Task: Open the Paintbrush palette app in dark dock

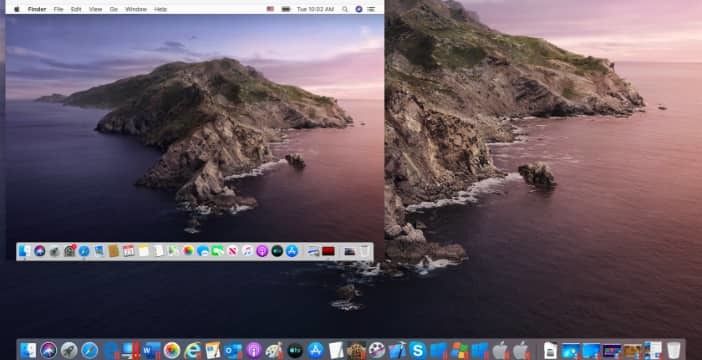Action: [x=274, y=350]
